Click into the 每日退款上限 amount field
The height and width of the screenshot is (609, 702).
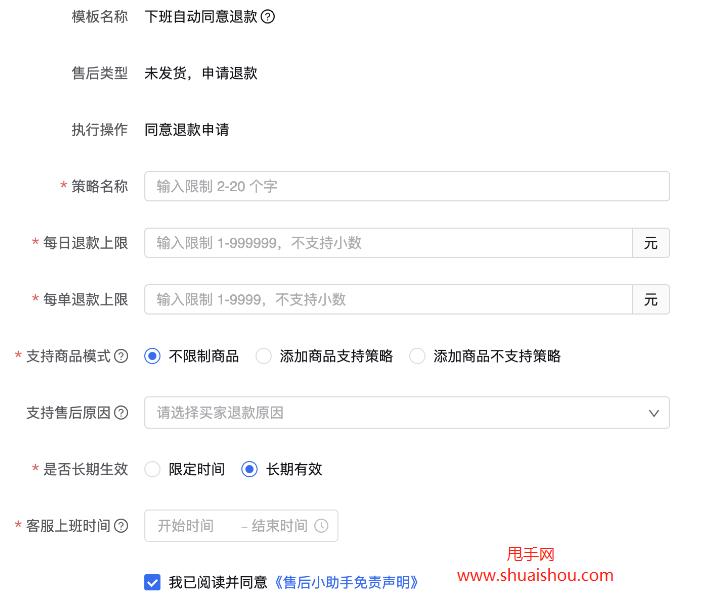[388, 243]
